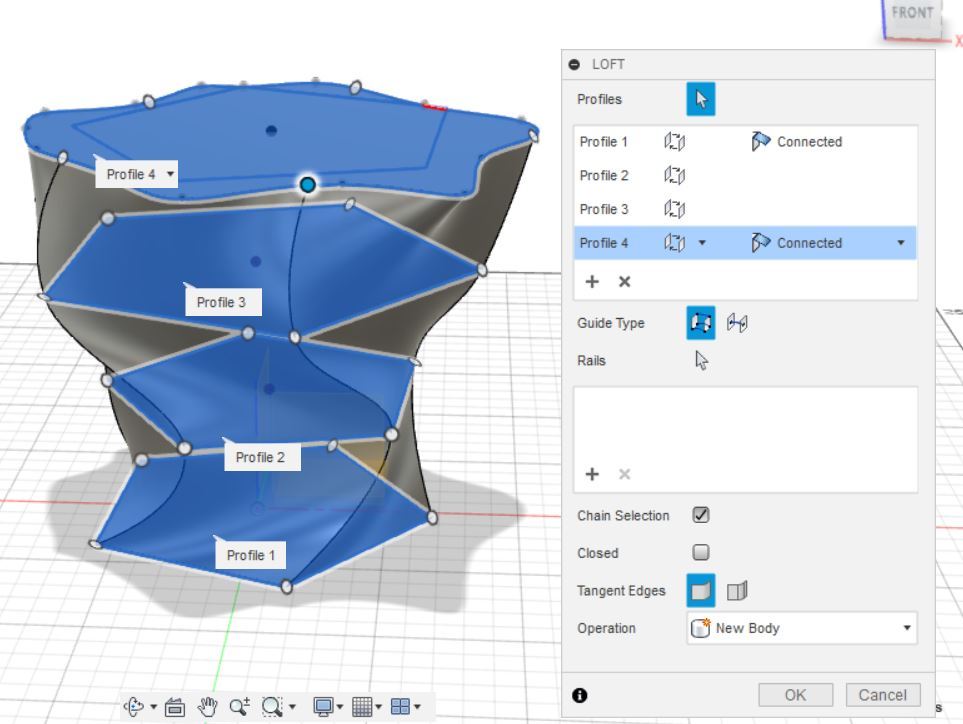Select the Profile 4 row in list
Viewport: 963px width, 724px height.
(745, 243)
